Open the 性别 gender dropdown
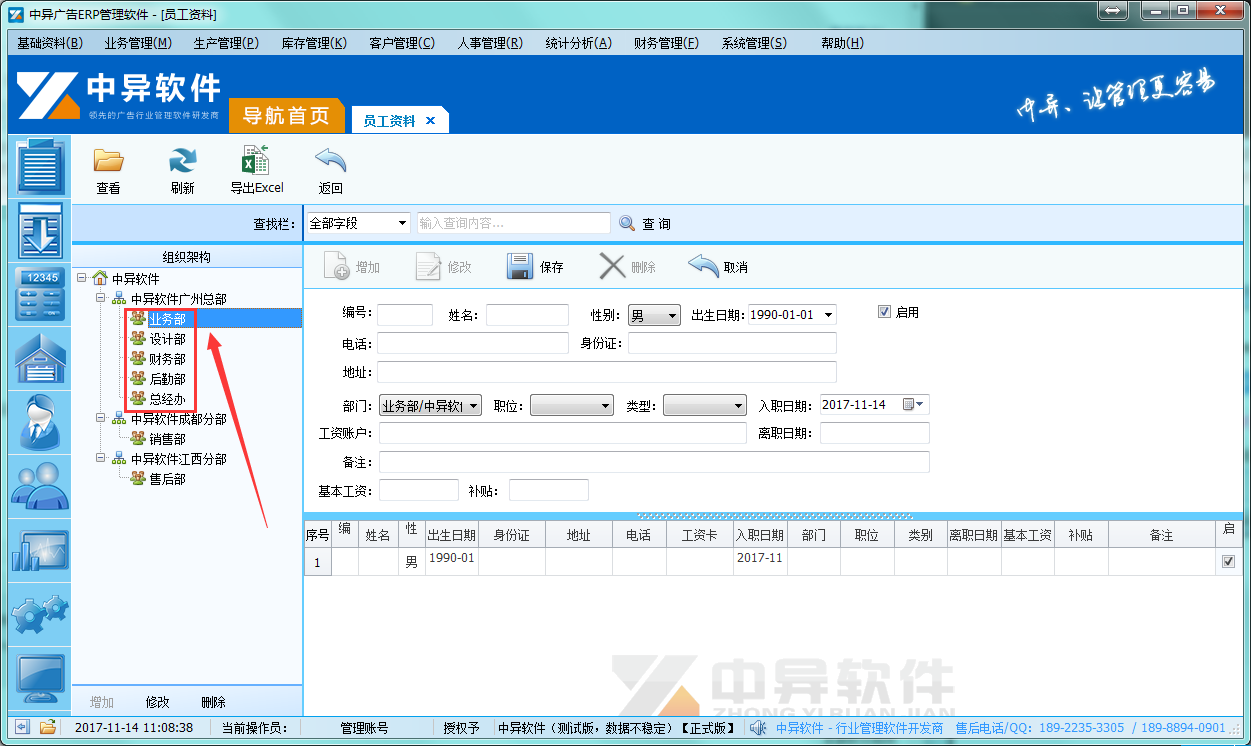The width and height of the screenshot is (1251, 746). 672,316
